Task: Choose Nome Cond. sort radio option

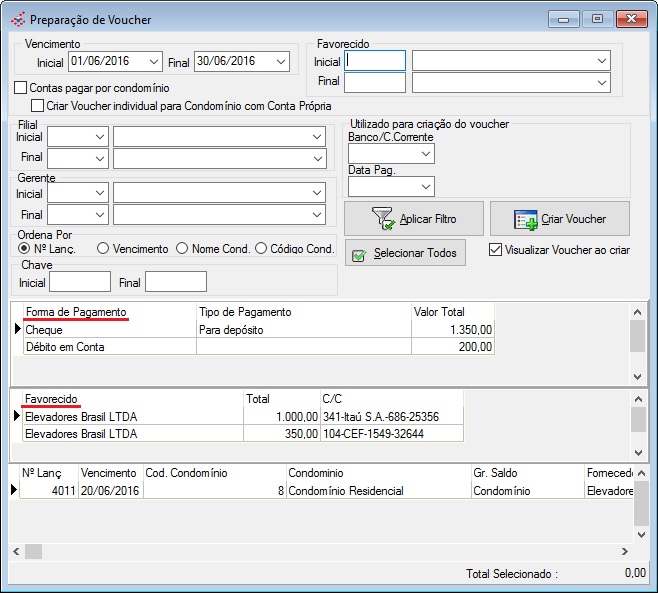Action: 182,248
